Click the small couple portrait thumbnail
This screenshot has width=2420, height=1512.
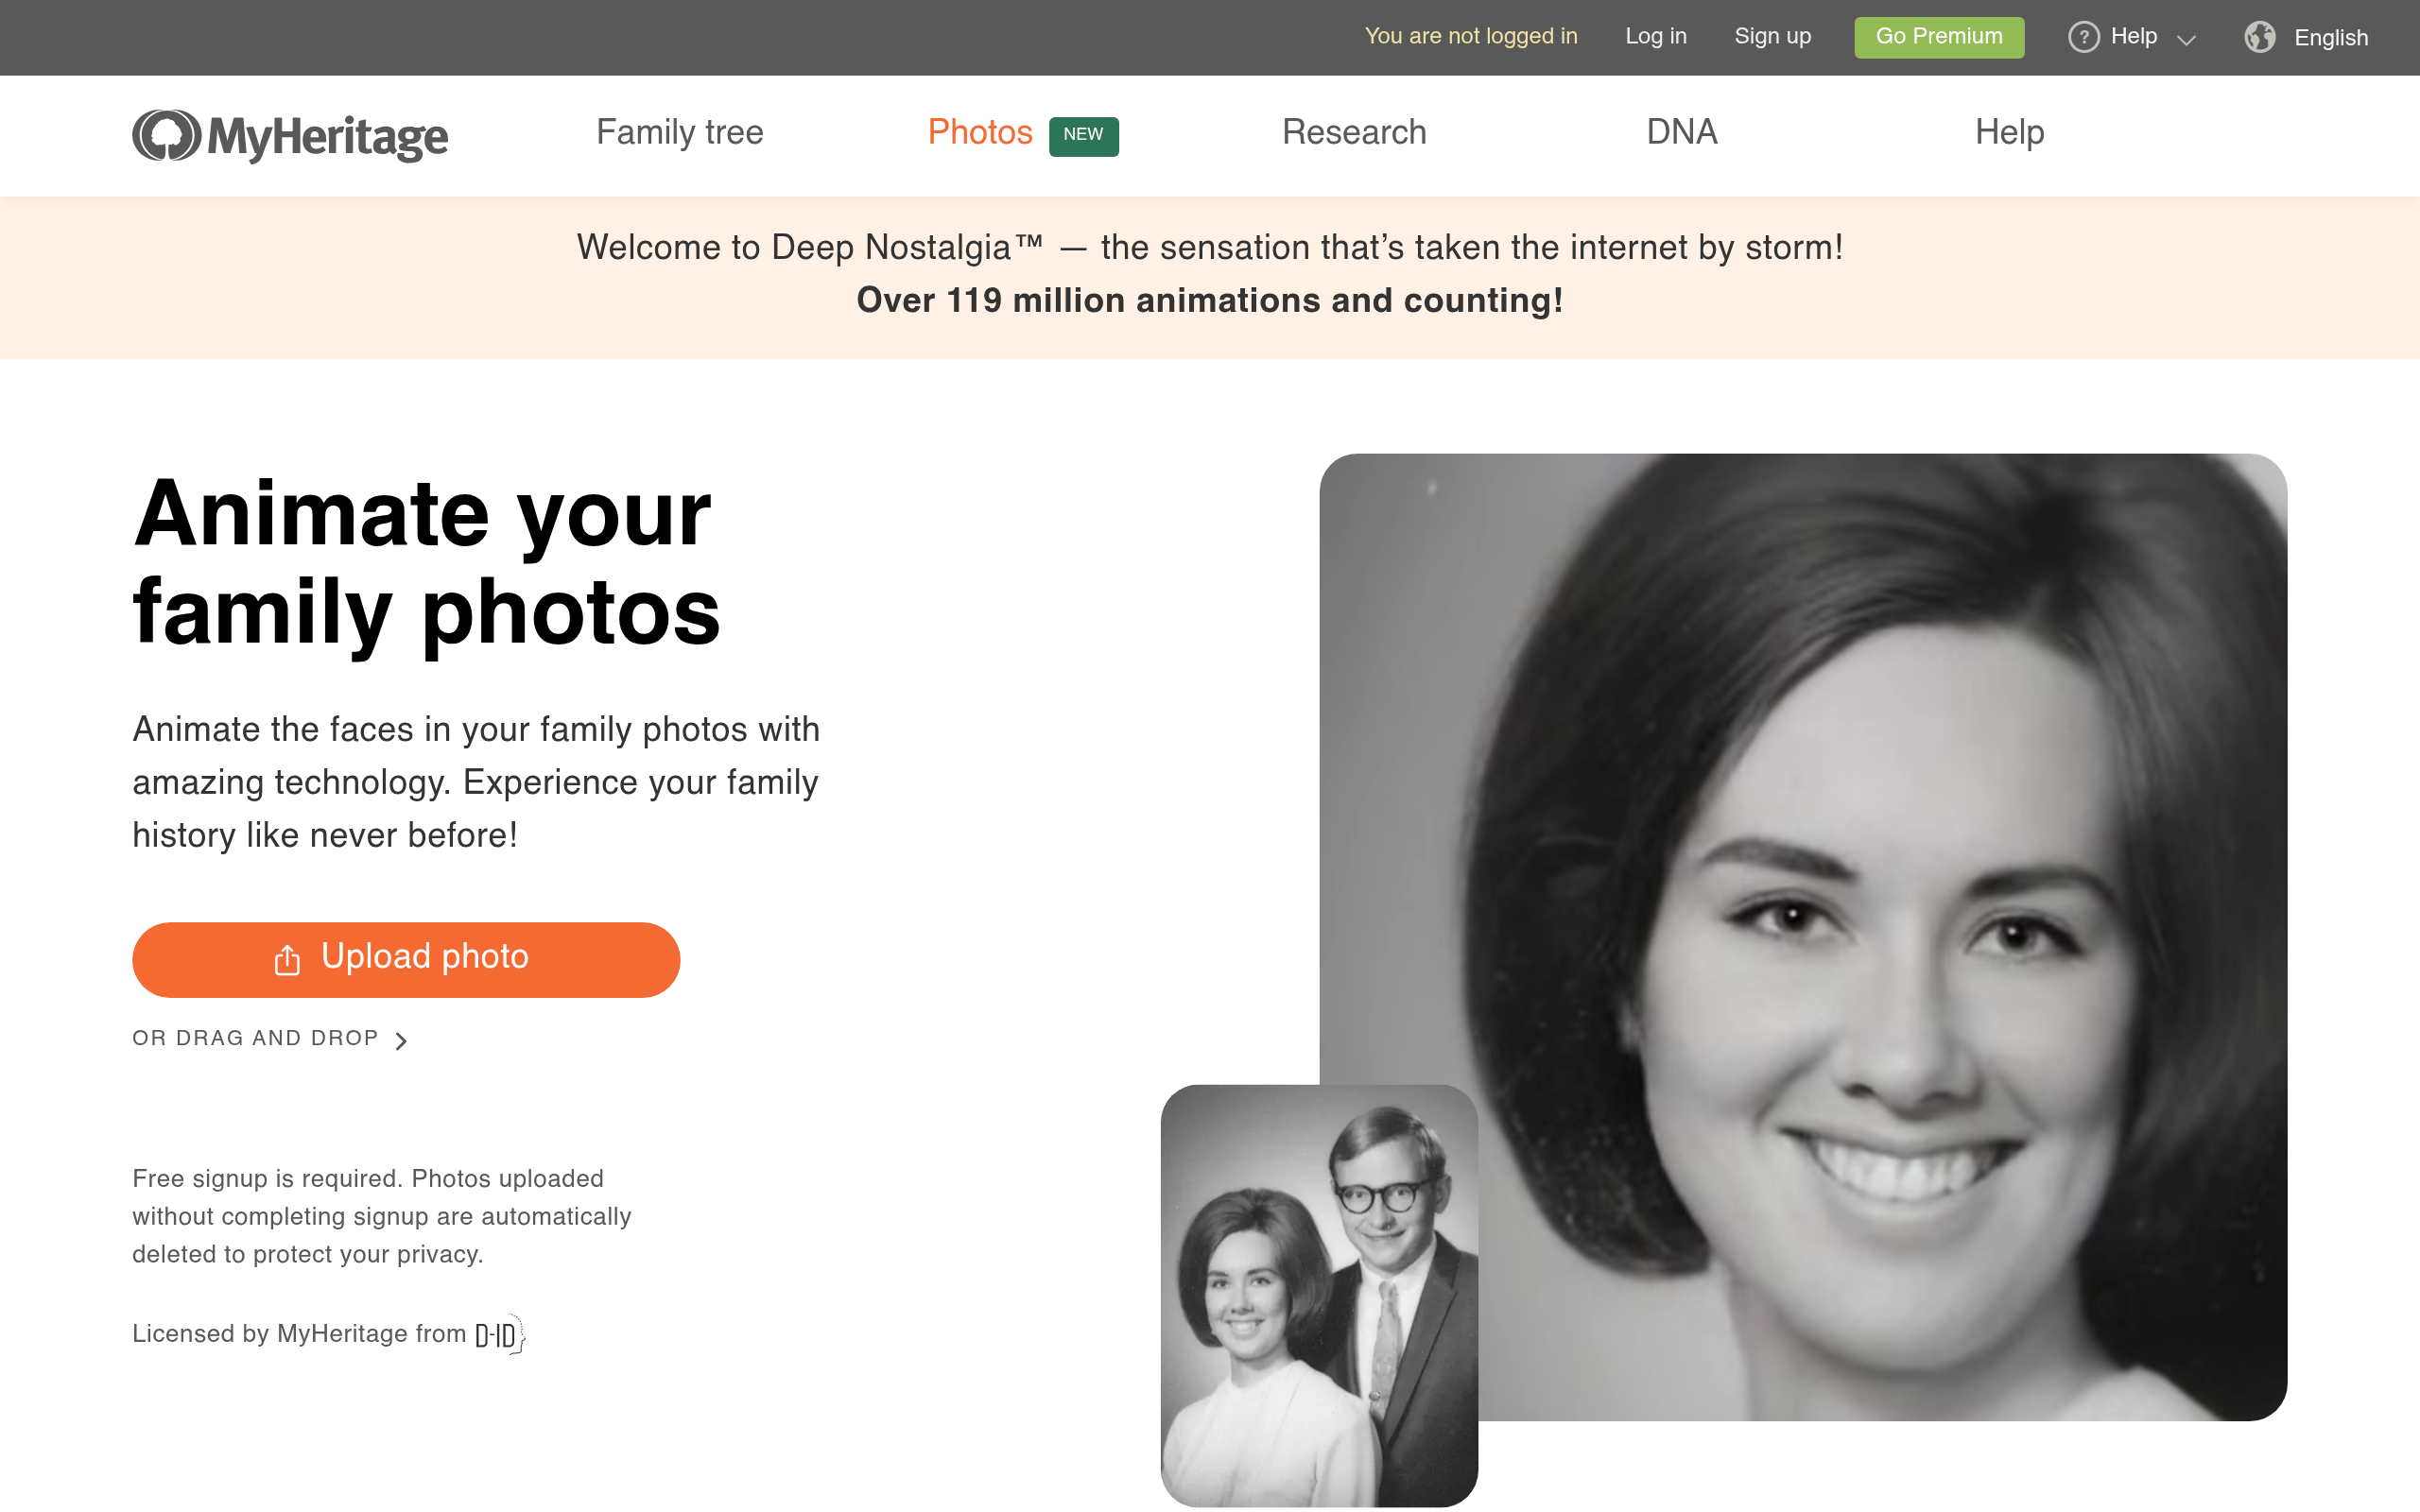tap(1319, 1295)
